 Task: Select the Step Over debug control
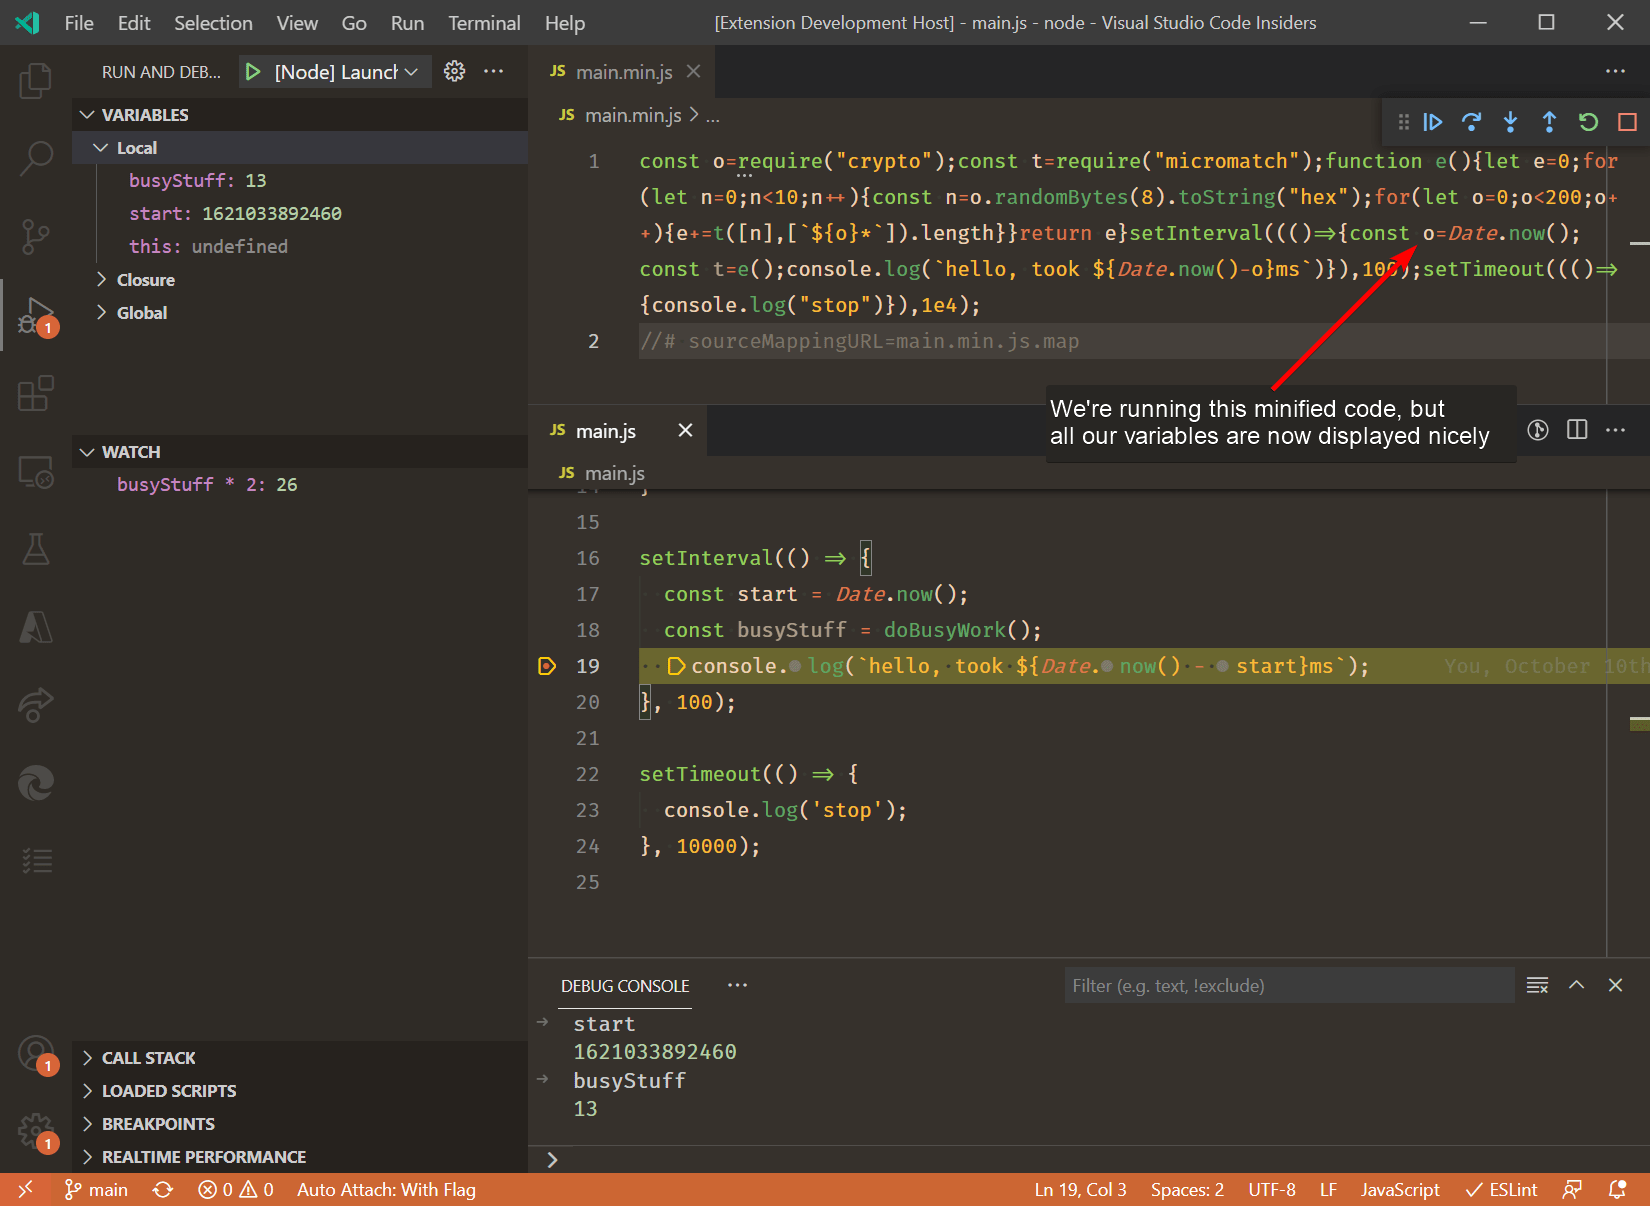pos(1471,122)
